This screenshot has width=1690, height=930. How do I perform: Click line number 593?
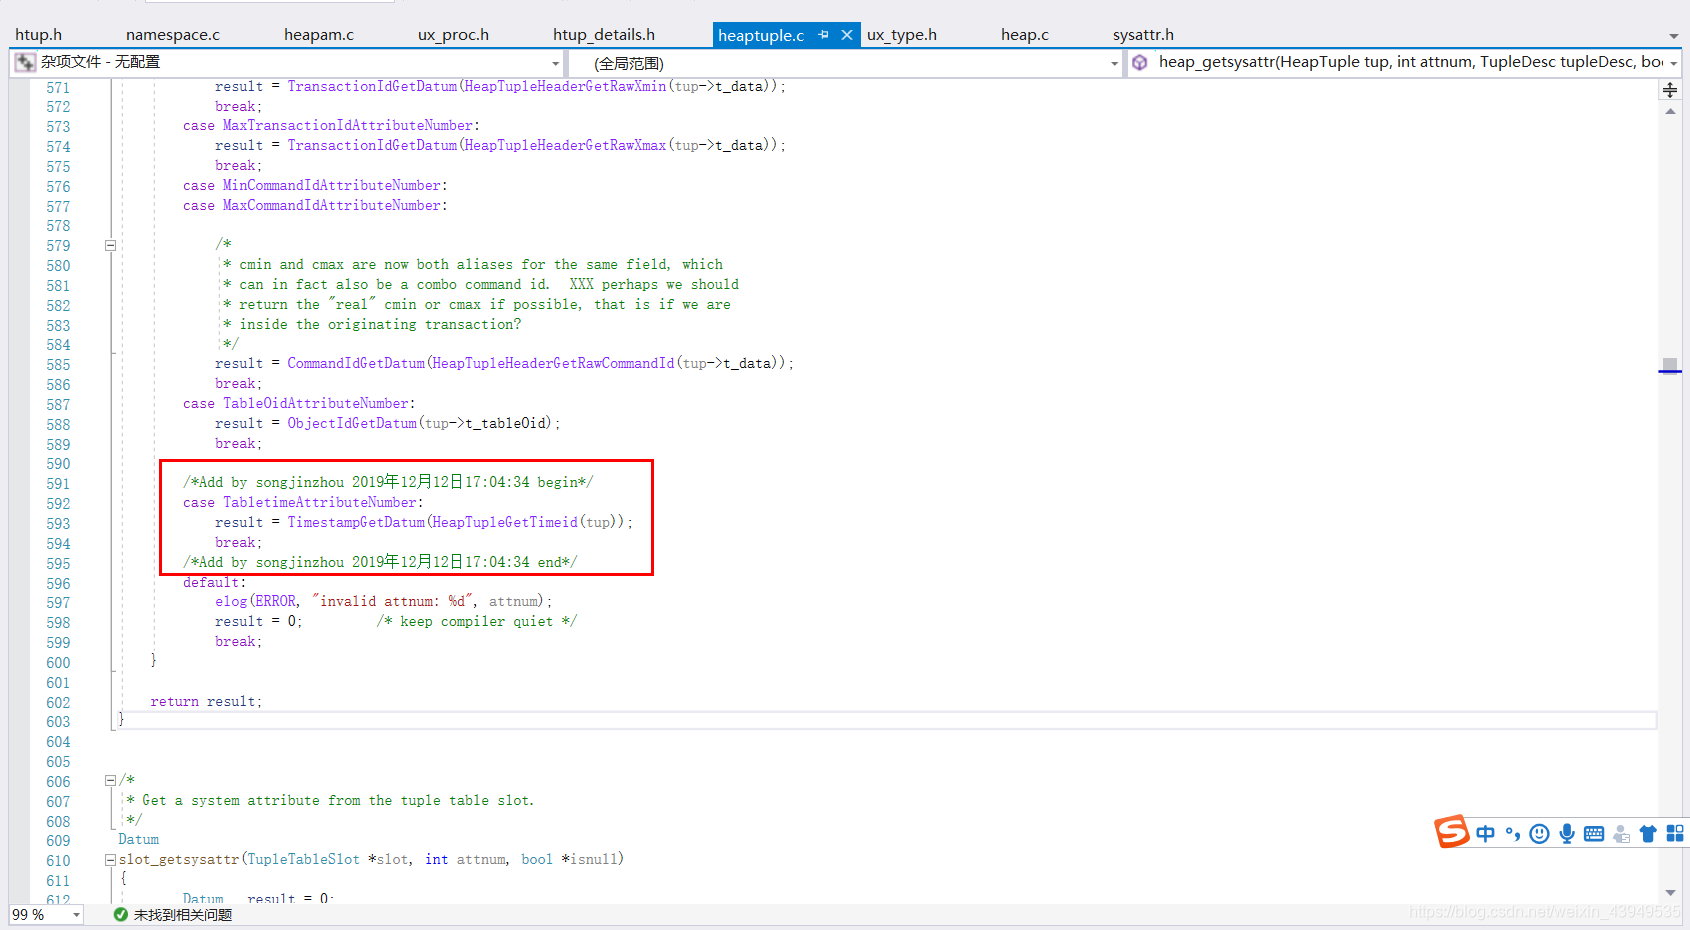[58, 524]
